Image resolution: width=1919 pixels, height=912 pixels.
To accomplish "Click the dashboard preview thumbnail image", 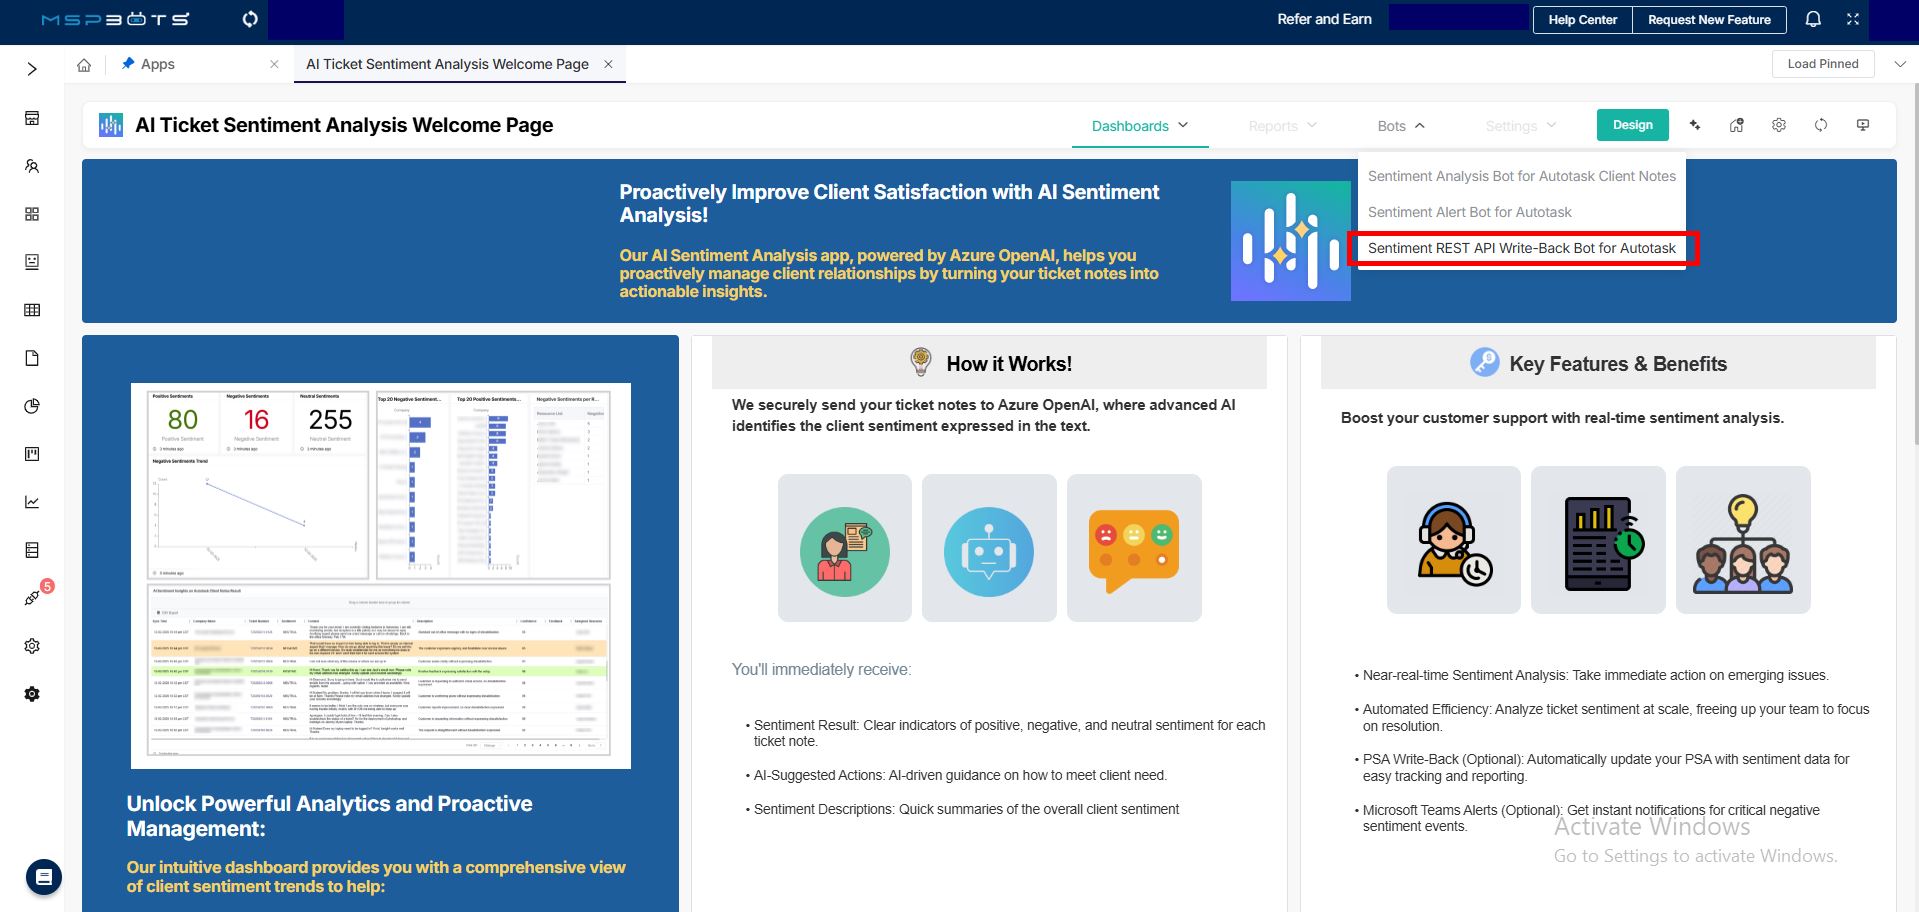I will 380,575.
